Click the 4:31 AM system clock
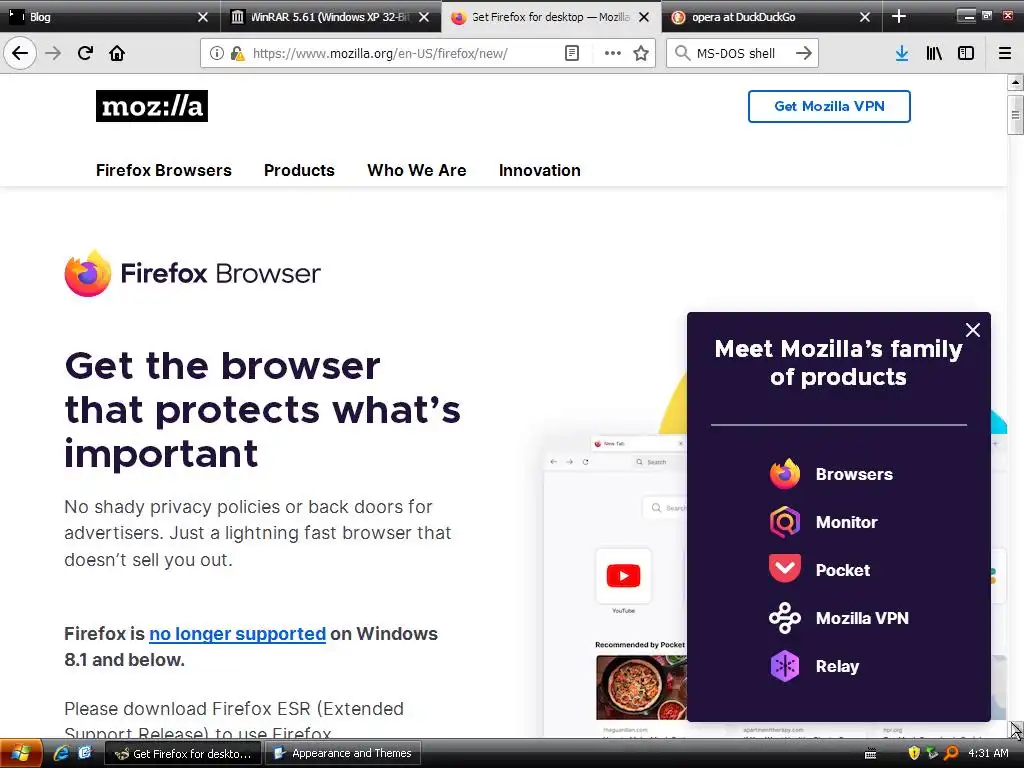The image size is (1024, 768). [988, 753]
